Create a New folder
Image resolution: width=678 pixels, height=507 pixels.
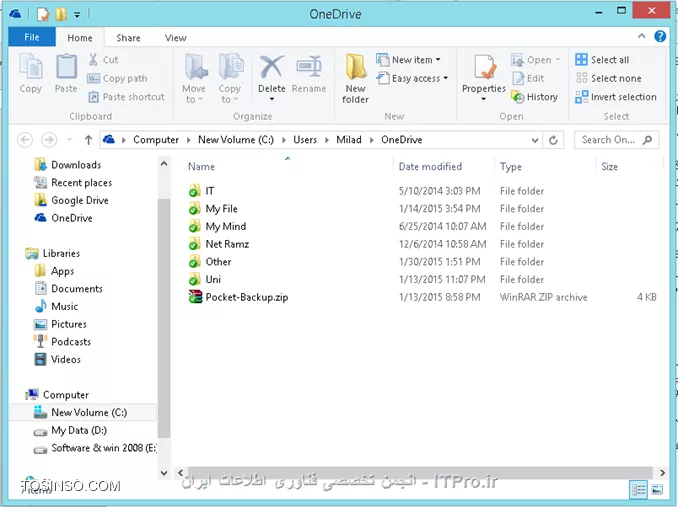(x=355, y=79)
